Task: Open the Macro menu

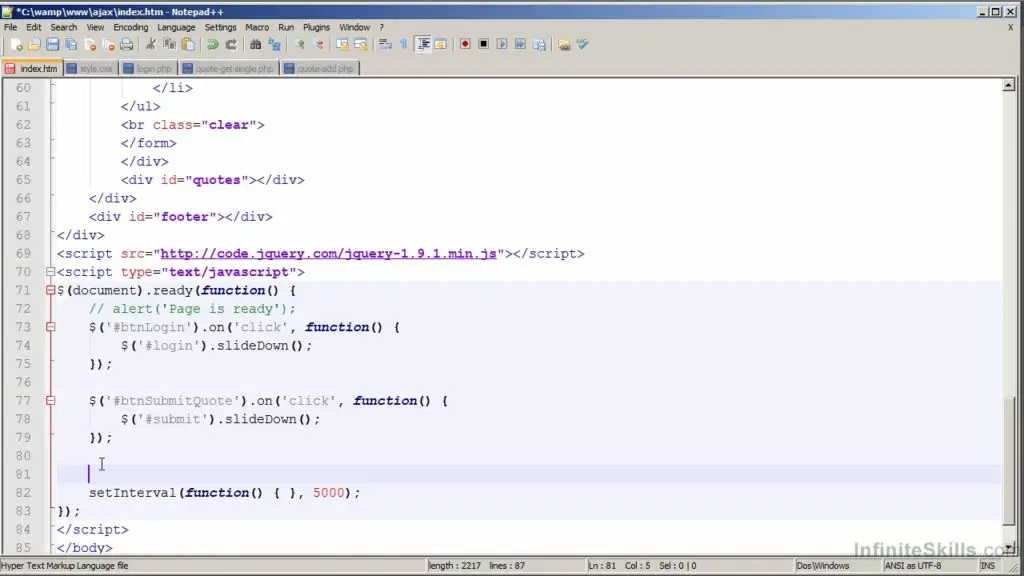Action: (x=257, y=27)
